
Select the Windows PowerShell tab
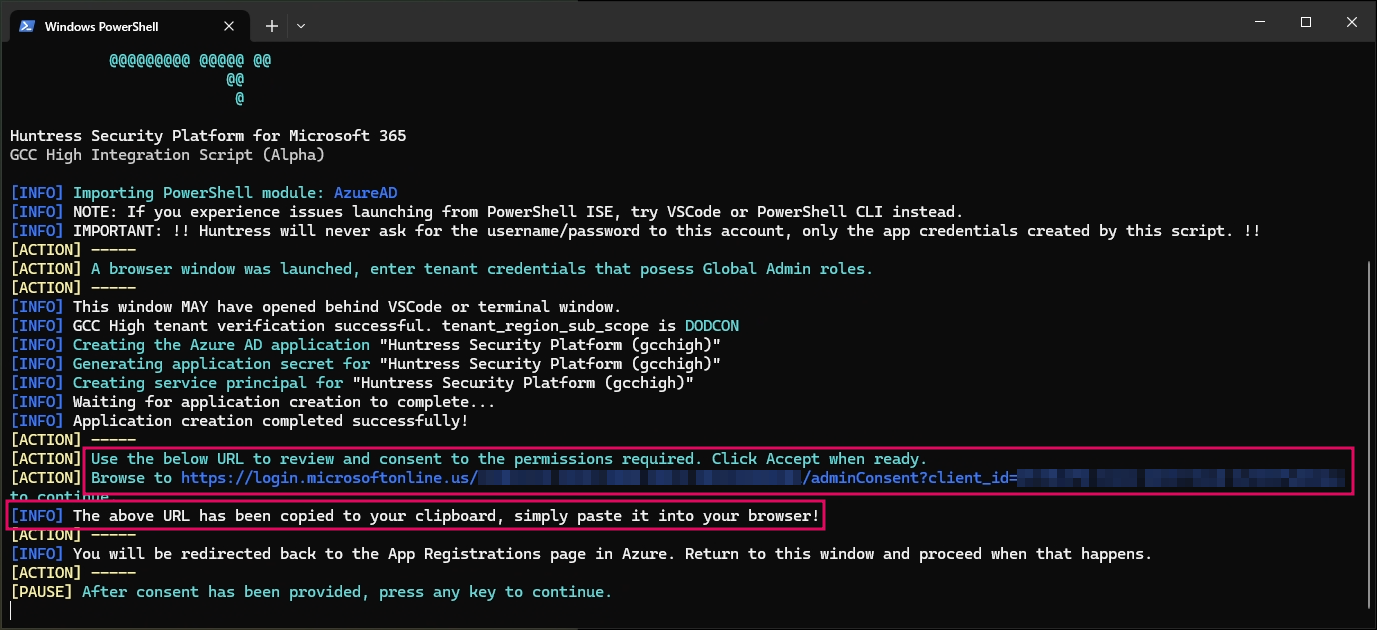pos(131,26)
